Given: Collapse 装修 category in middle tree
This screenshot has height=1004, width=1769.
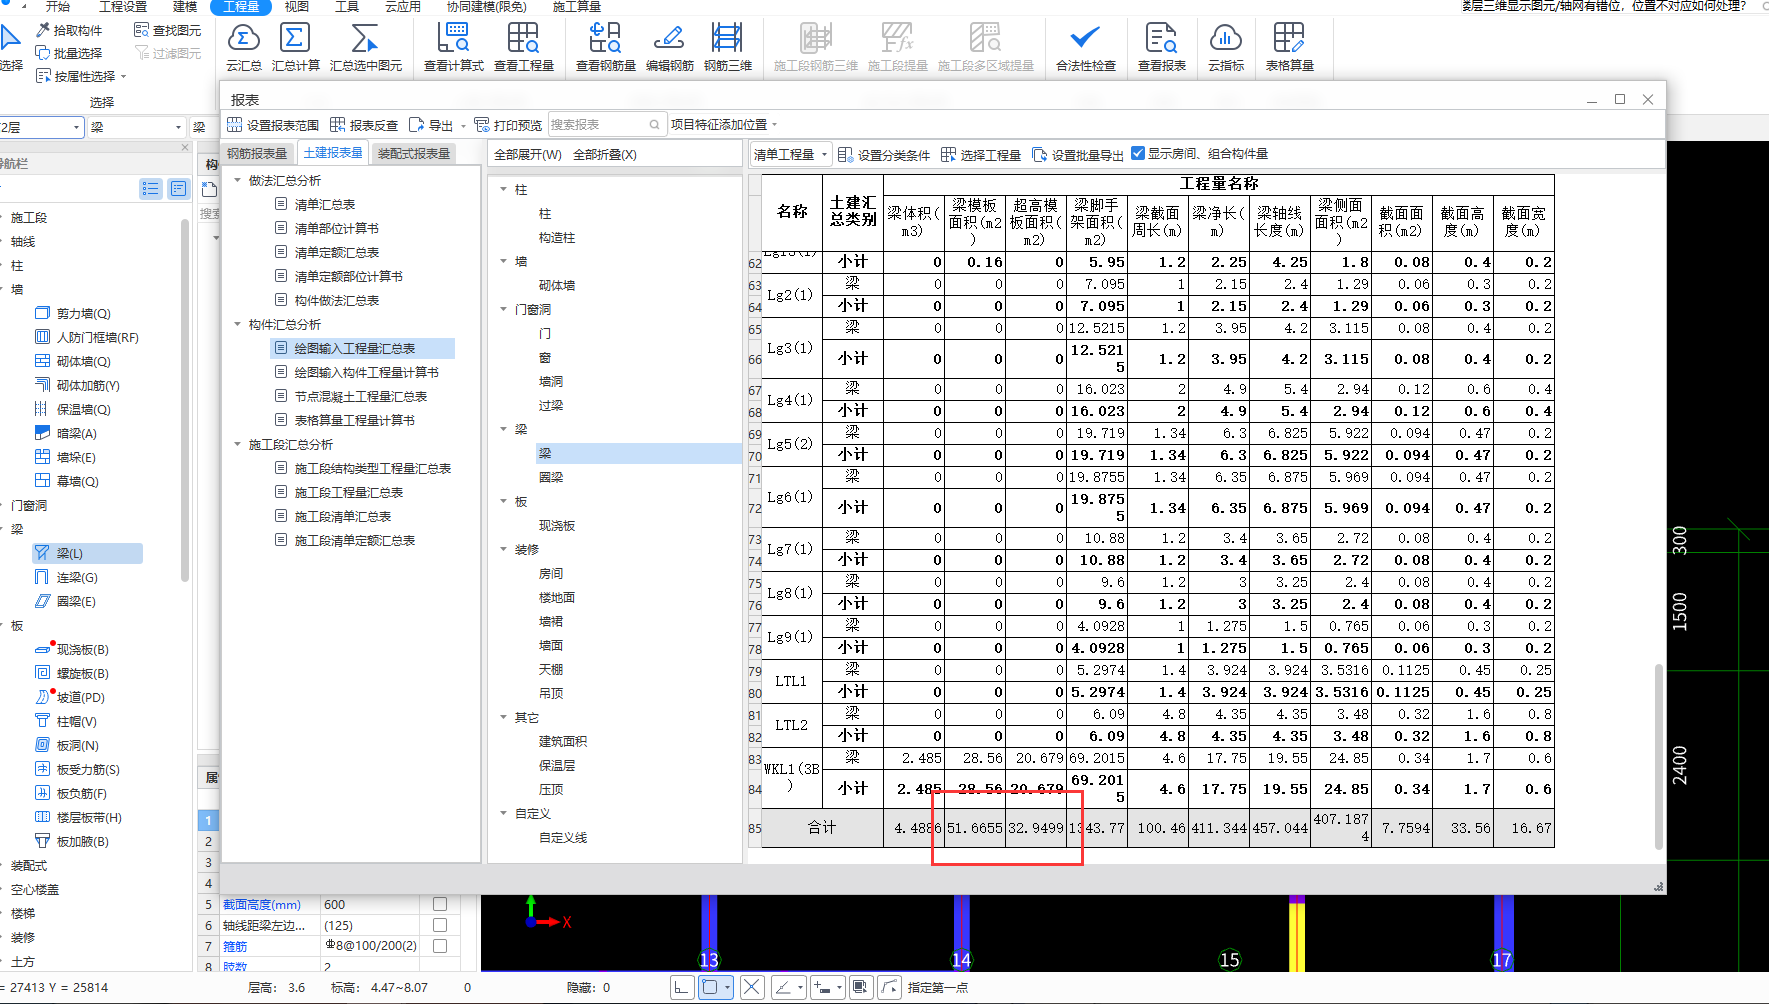Looking at the screenshot, I should coord(504,549).
